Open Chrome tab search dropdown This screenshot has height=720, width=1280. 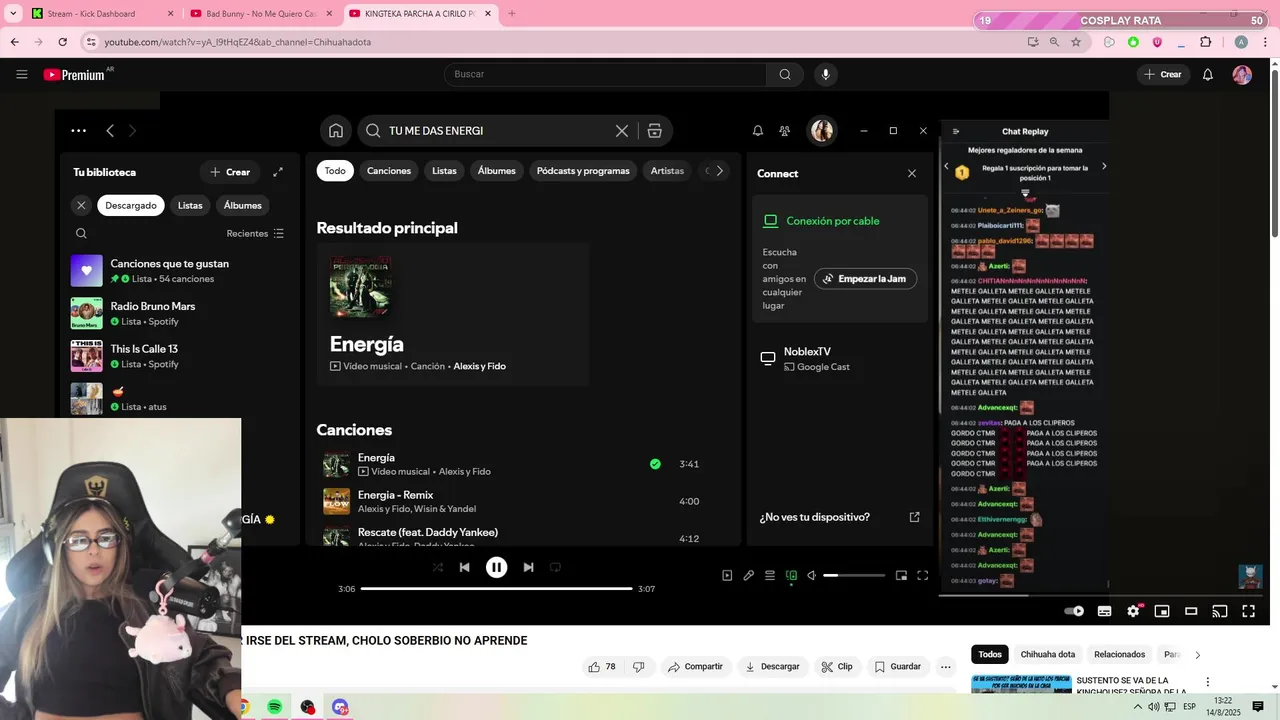[x=14, y=14]
